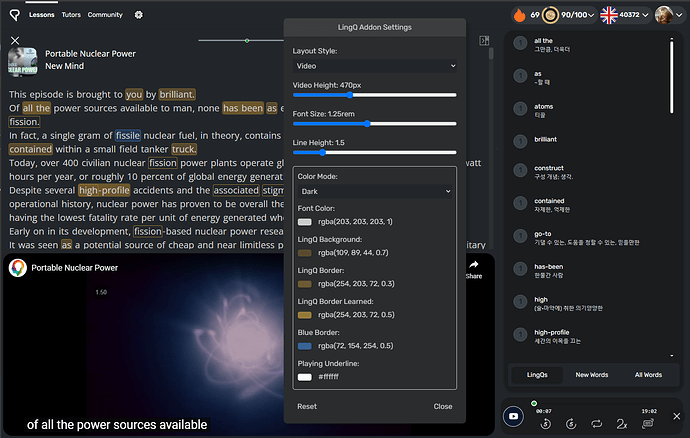Screen dimensions: 690x438
Task: Click the highlighted word 'contained' in text
Action: tap(31, 149)
